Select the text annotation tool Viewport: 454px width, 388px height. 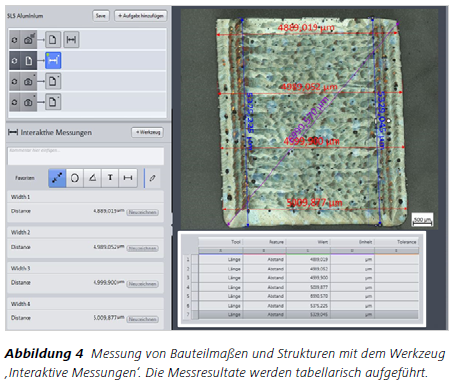110,178
